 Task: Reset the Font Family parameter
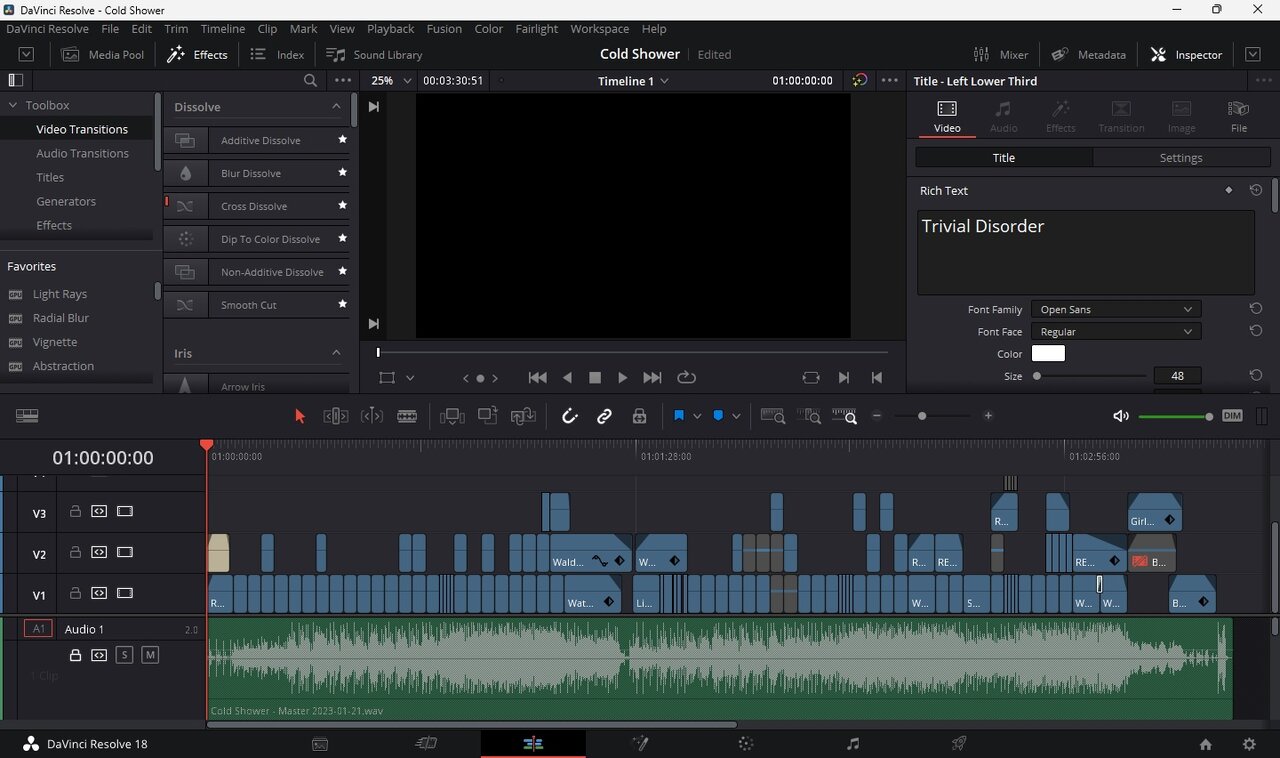pyautogui.click(x=1256, y=309)
